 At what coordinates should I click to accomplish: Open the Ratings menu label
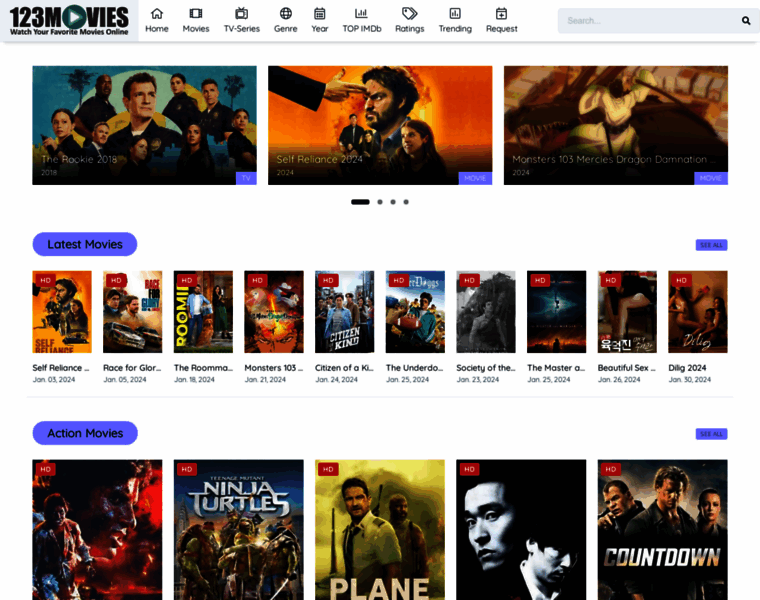410,29
